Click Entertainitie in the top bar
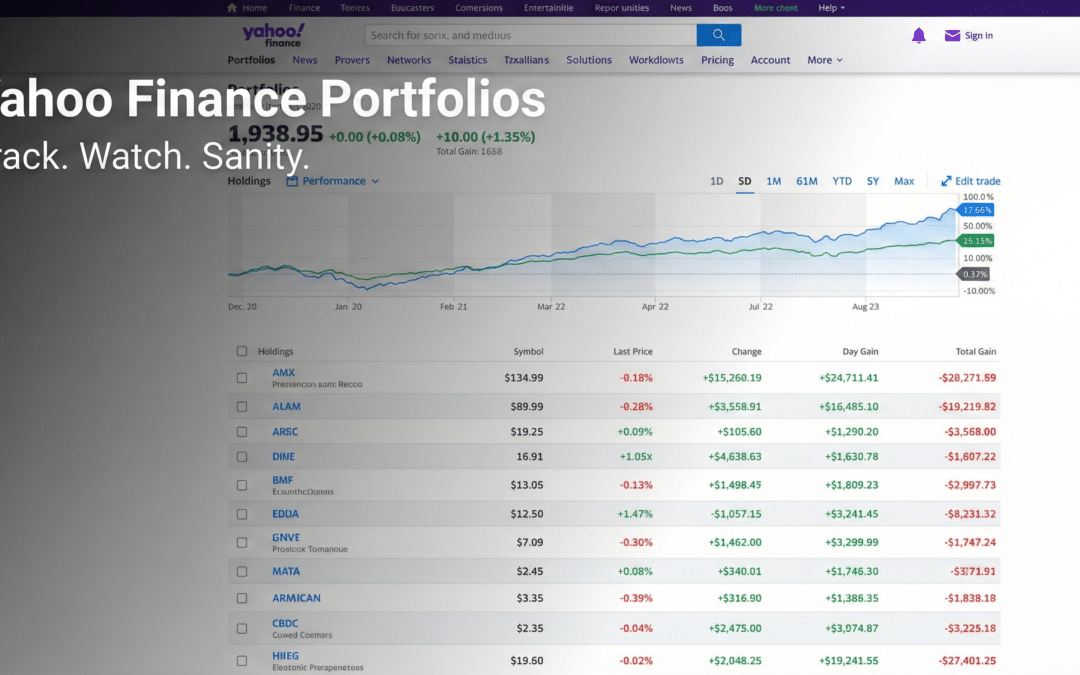Image resolution: width=1080 pixels, height=675 pixels. point(548,8)
